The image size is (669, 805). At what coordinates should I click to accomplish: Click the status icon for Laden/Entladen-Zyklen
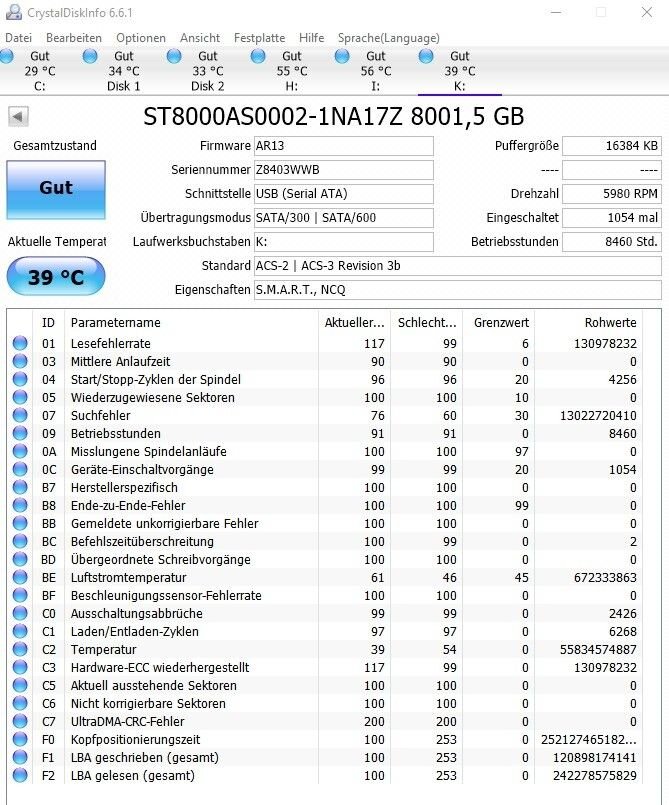click(20, 630)
